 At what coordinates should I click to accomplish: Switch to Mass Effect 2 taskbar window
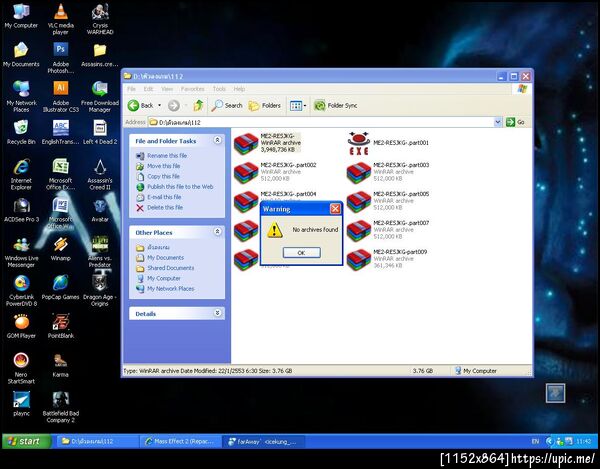click(180, 441)
